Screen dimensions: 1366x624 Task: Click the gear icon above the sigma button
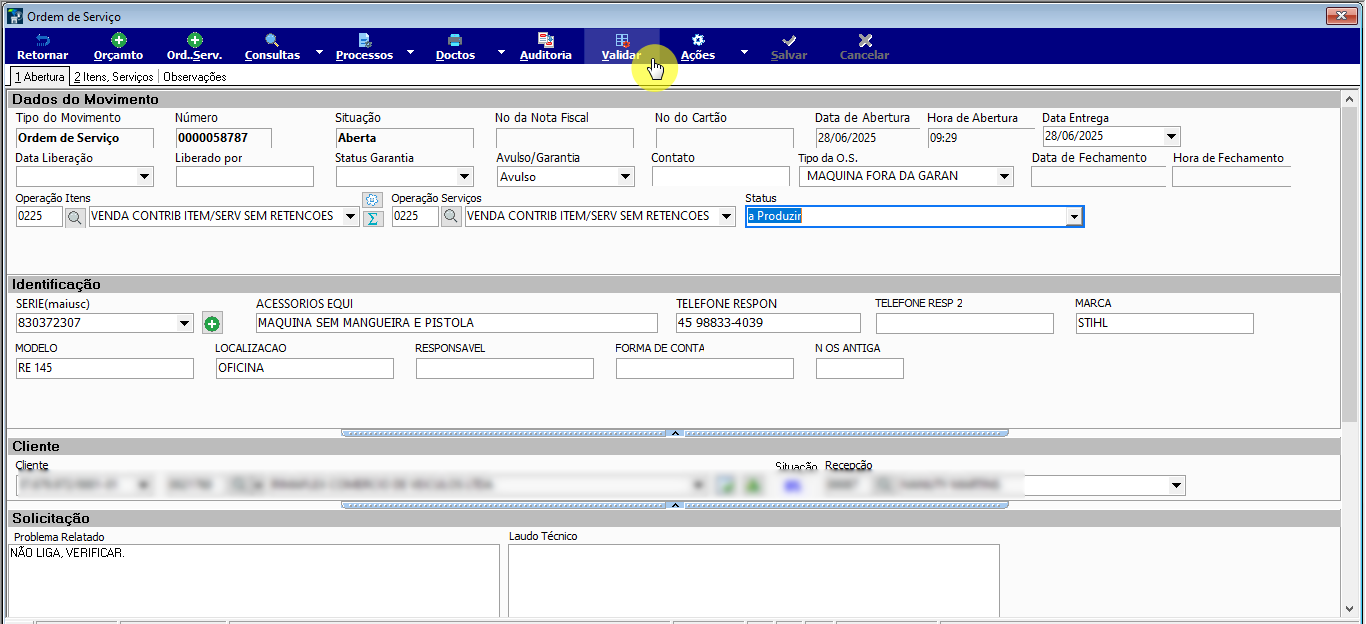coord(372,200)
